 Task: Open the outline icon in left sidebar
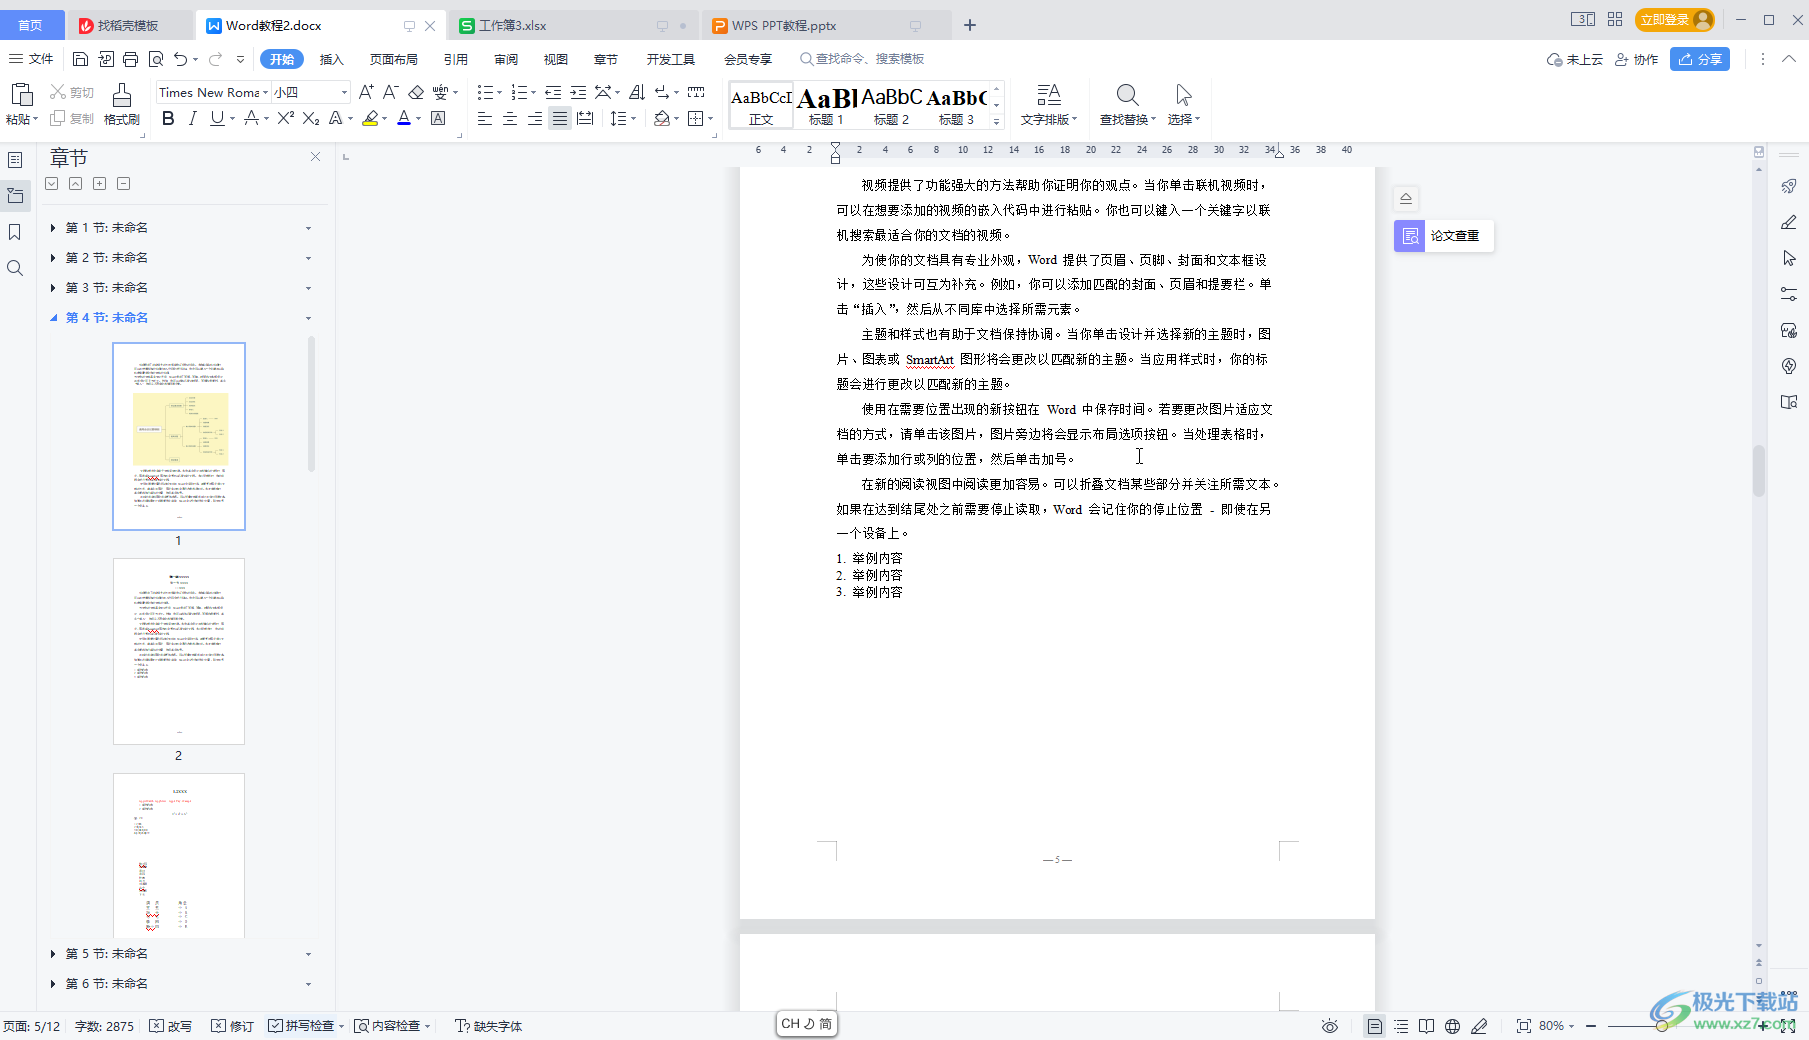point(15,160)
